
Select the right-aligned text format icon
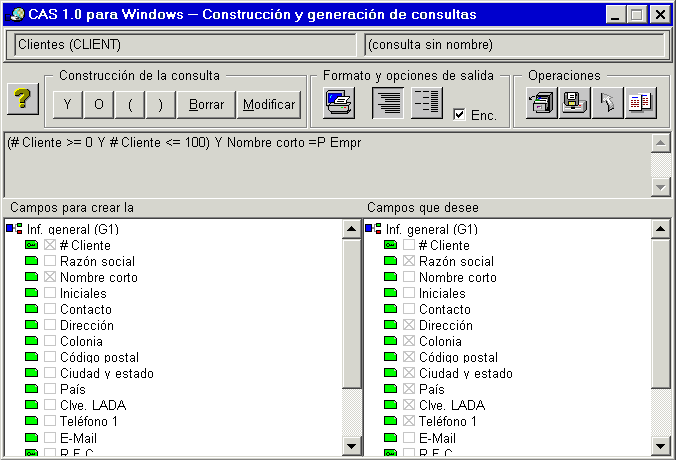click(x=388, y=102)
